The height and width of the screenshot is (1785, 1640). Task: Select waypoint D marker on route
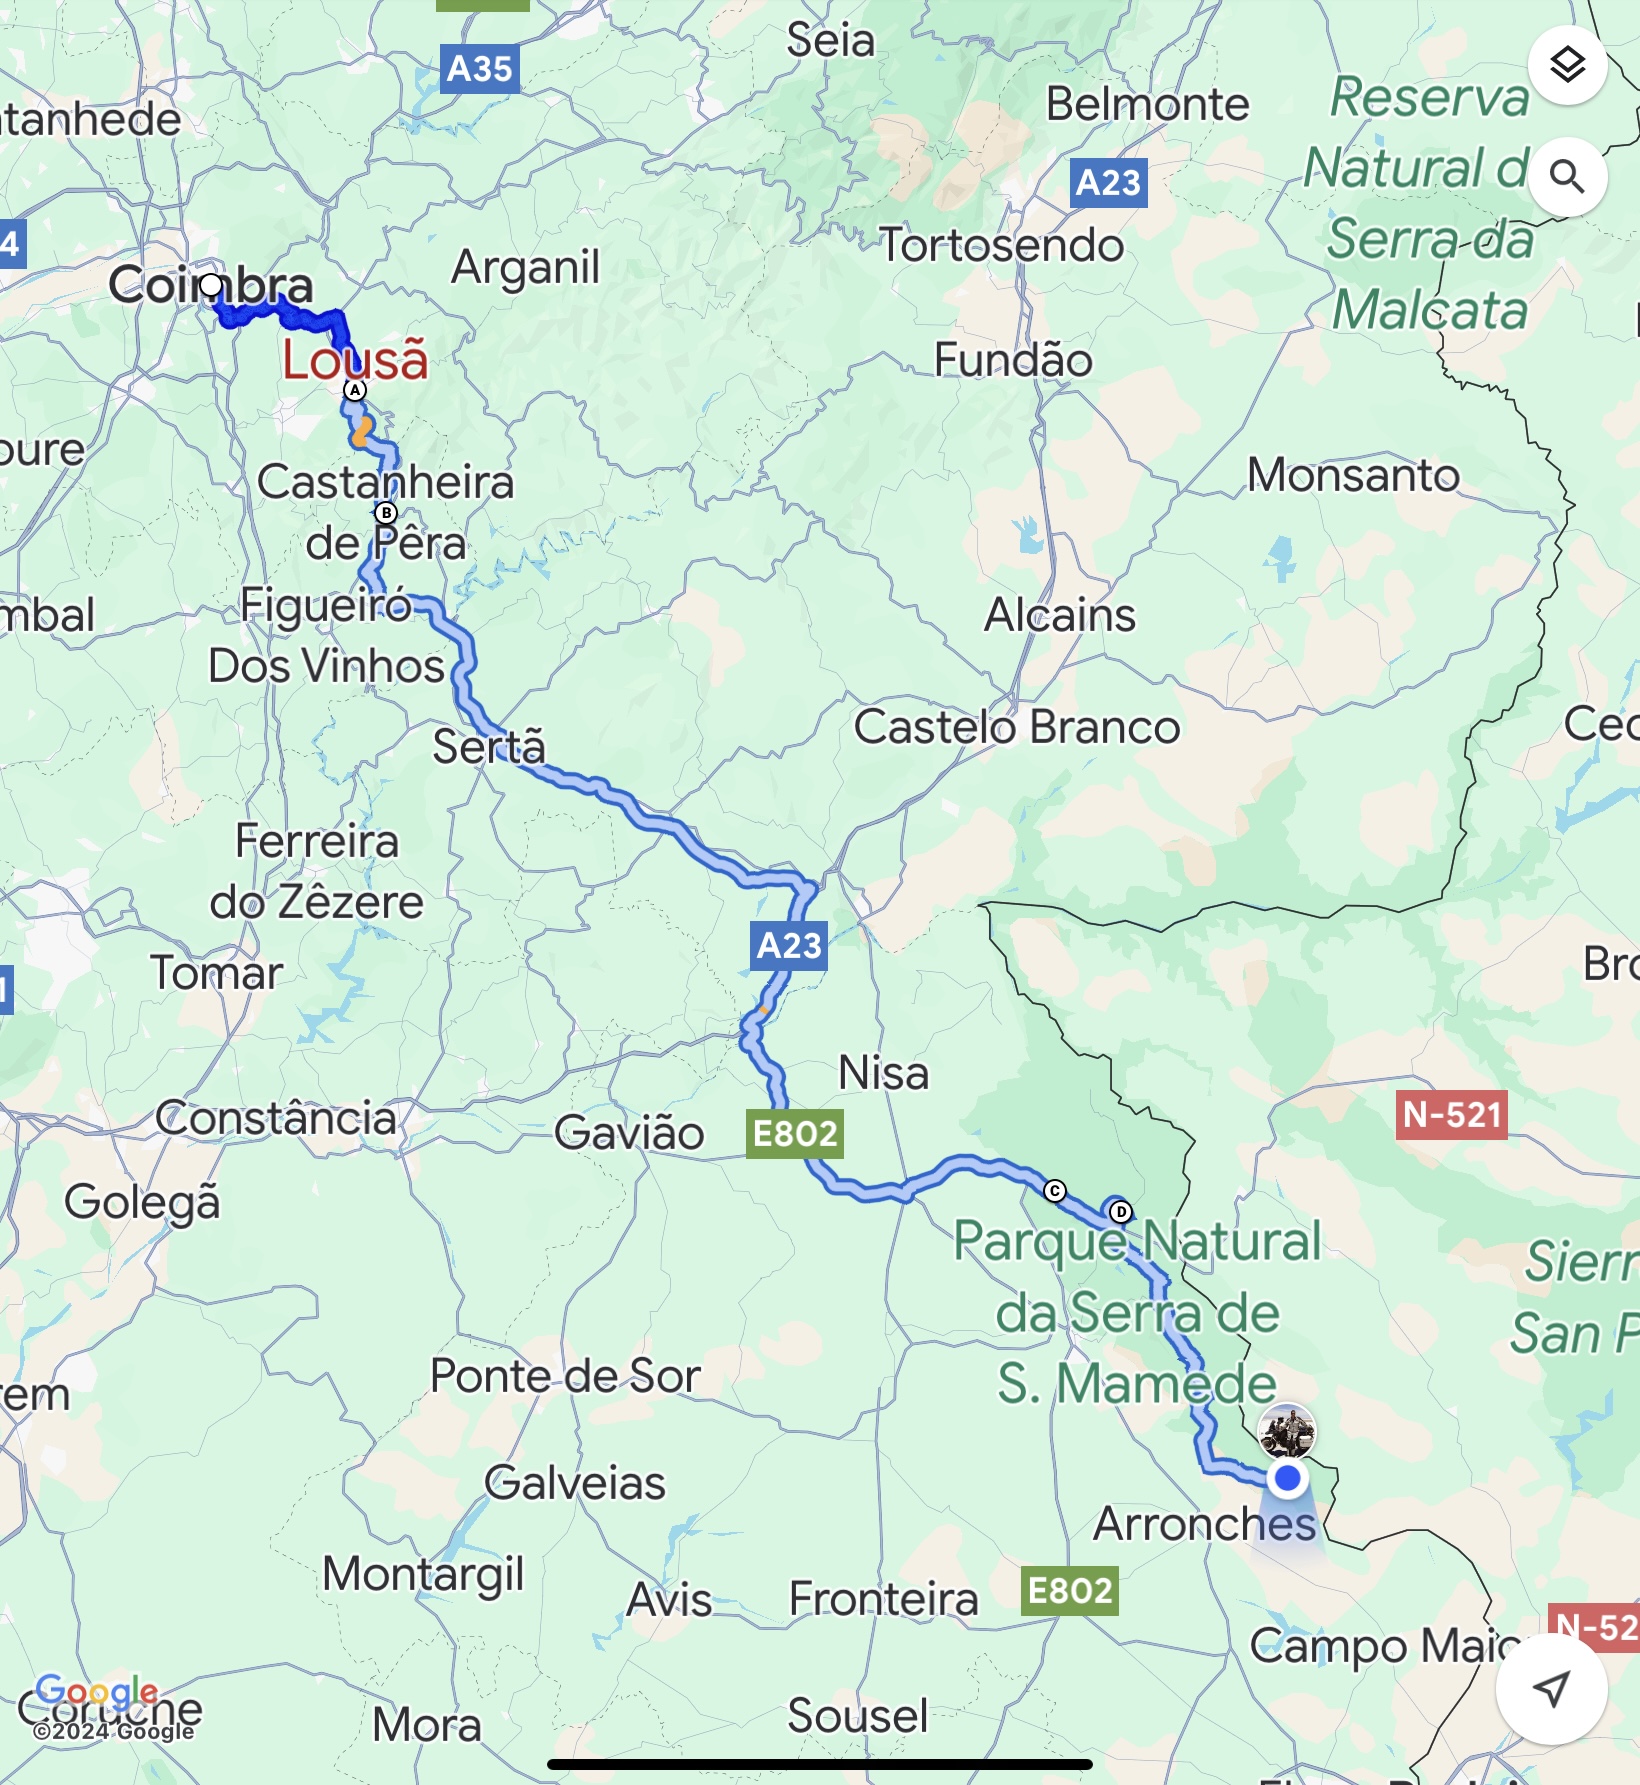tap(1121, 1212)
